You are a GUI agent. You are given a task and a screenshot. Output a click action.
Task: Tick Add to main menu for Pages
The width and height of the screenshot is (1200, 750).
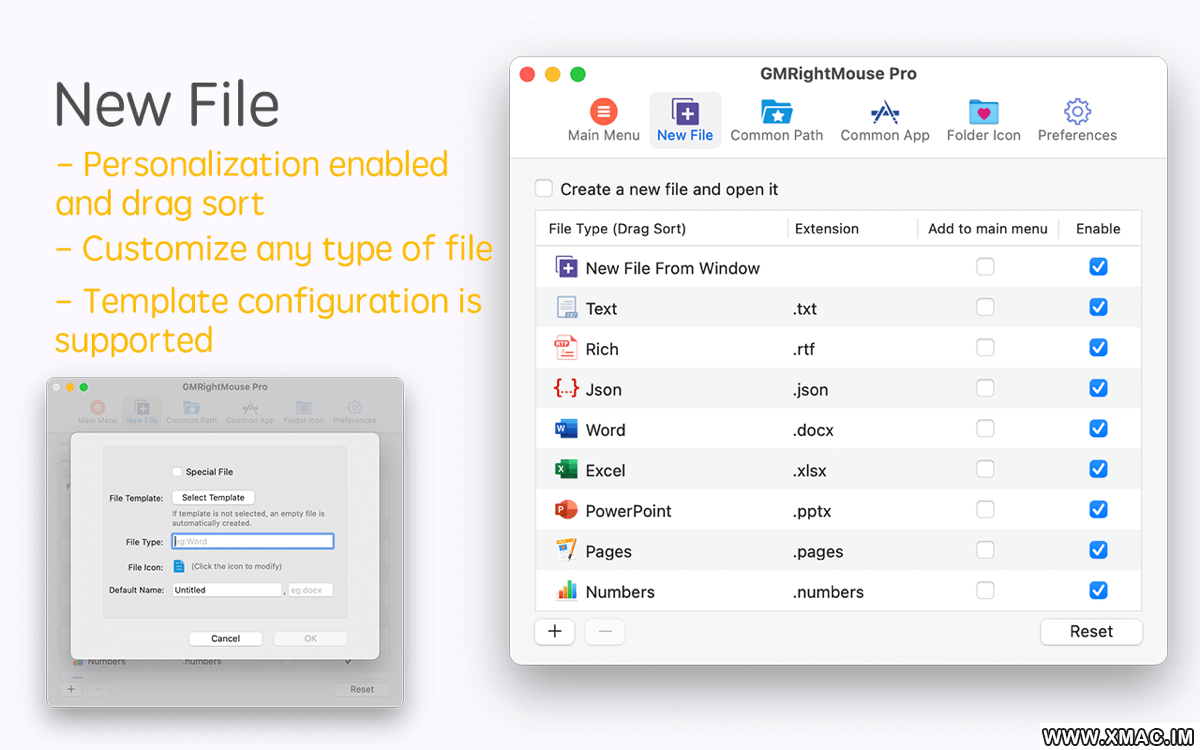click(985, 550)
